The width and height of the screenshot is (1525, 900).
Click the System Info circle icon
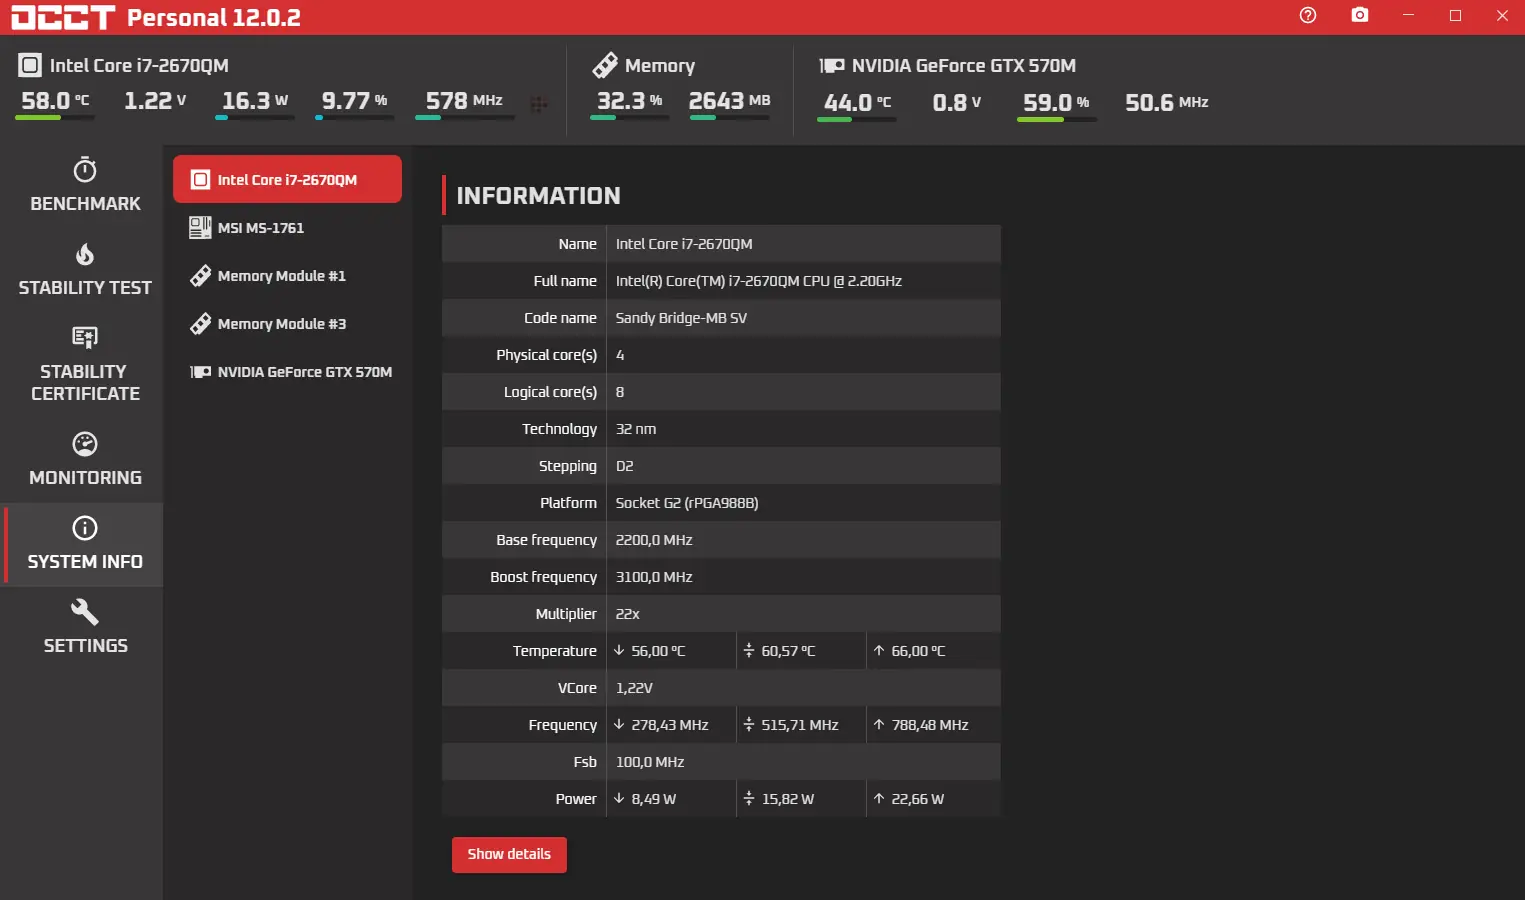(x=85, y=527)
